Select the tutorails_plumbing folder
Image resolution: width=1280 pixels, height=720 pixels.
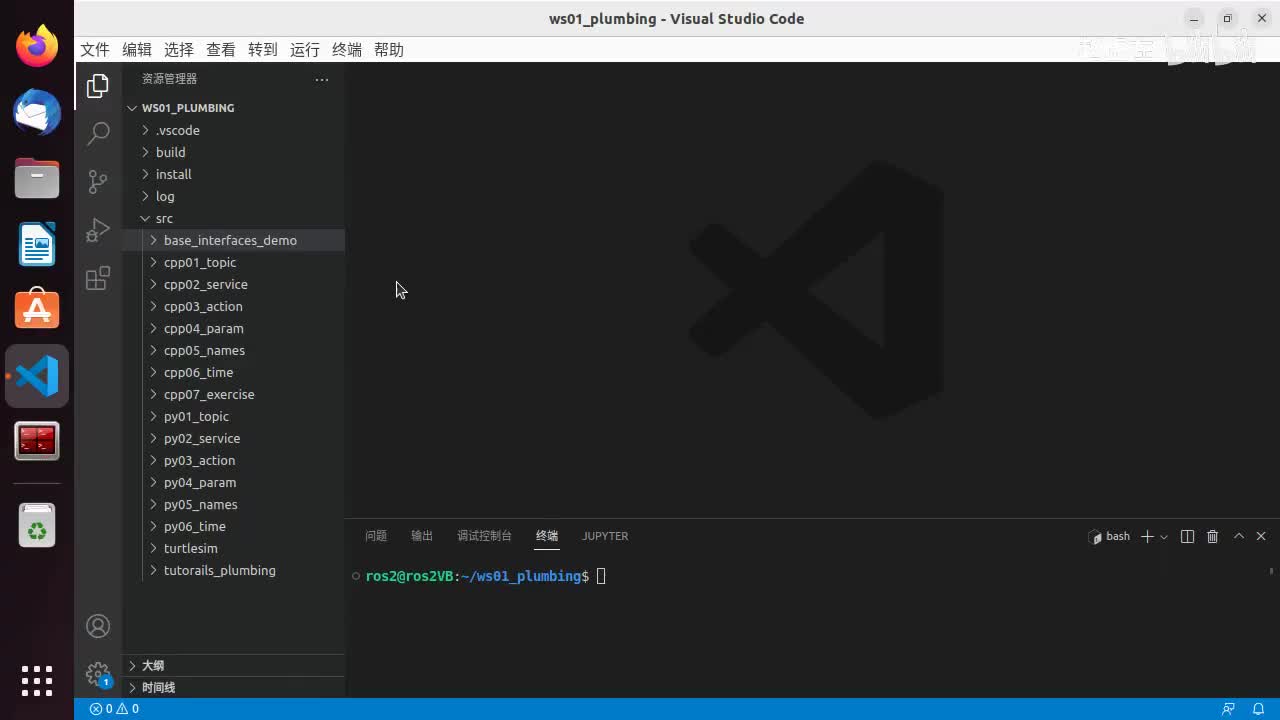tap(234, 570)
